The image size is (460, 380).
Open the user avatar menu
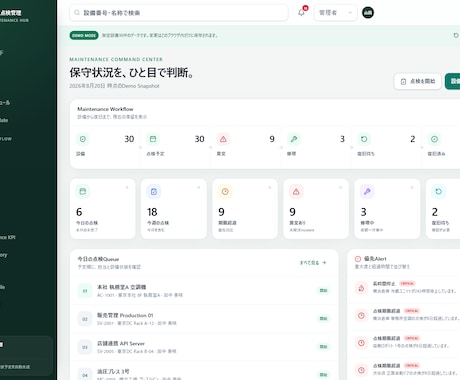coord(368,13)
